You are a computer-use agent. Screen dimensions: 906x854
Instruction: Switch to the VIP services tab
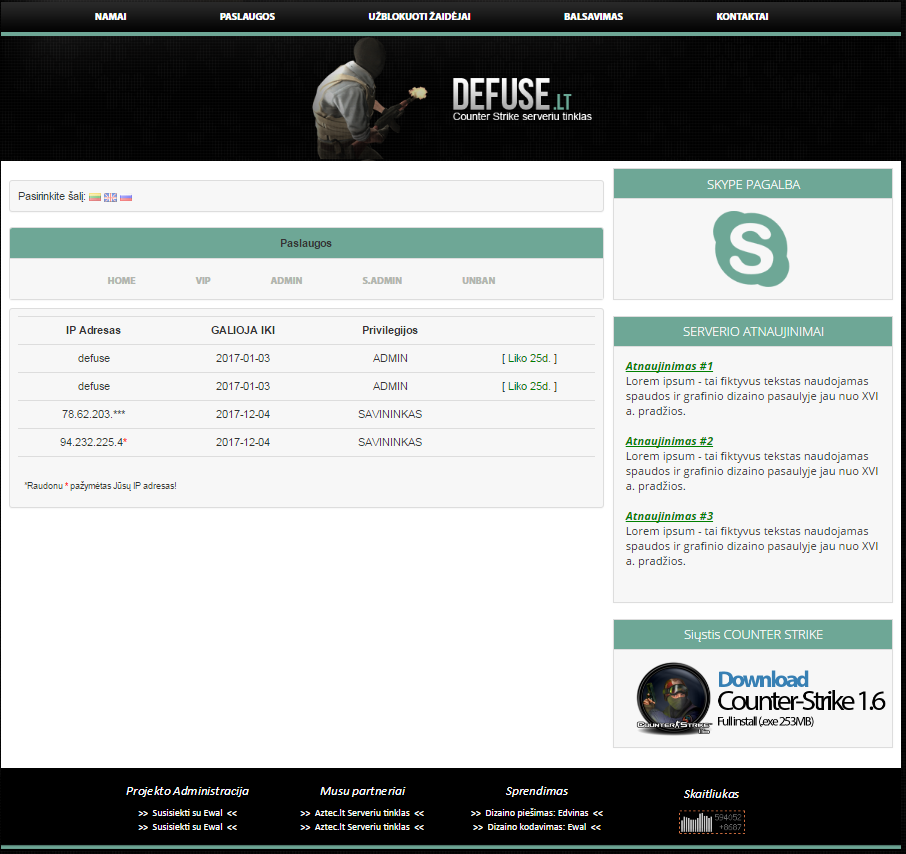tap(203, 281)
